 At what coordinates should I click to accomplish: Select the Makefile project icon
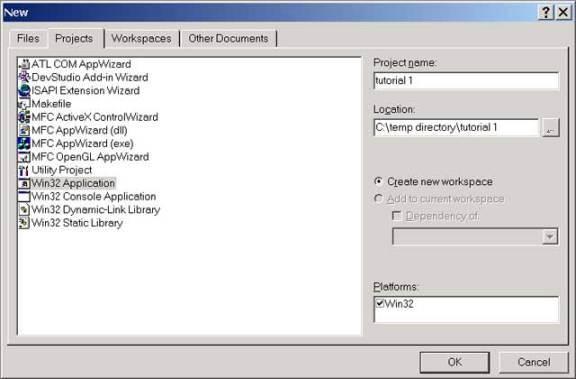pos(24,104)
